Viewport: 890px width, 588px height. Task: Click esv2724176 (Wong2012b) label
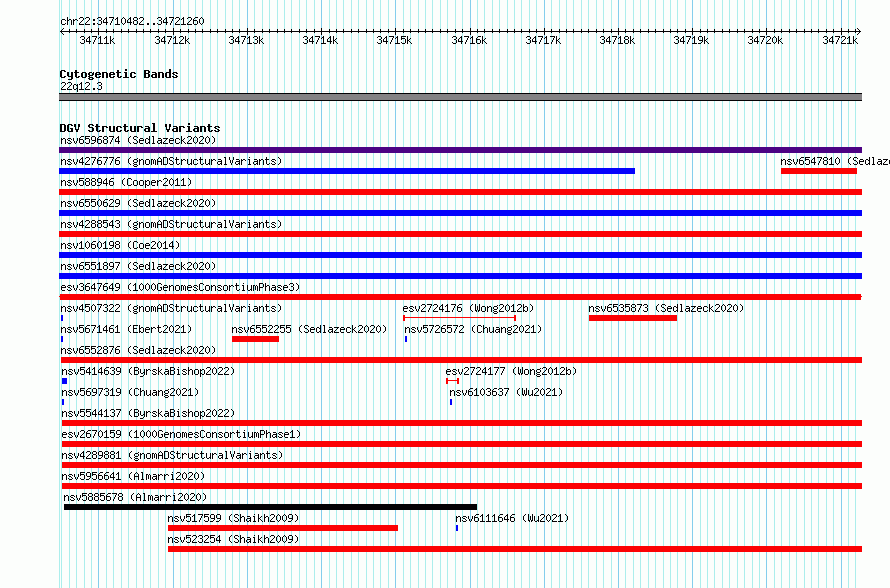click(x=468, y=308)
